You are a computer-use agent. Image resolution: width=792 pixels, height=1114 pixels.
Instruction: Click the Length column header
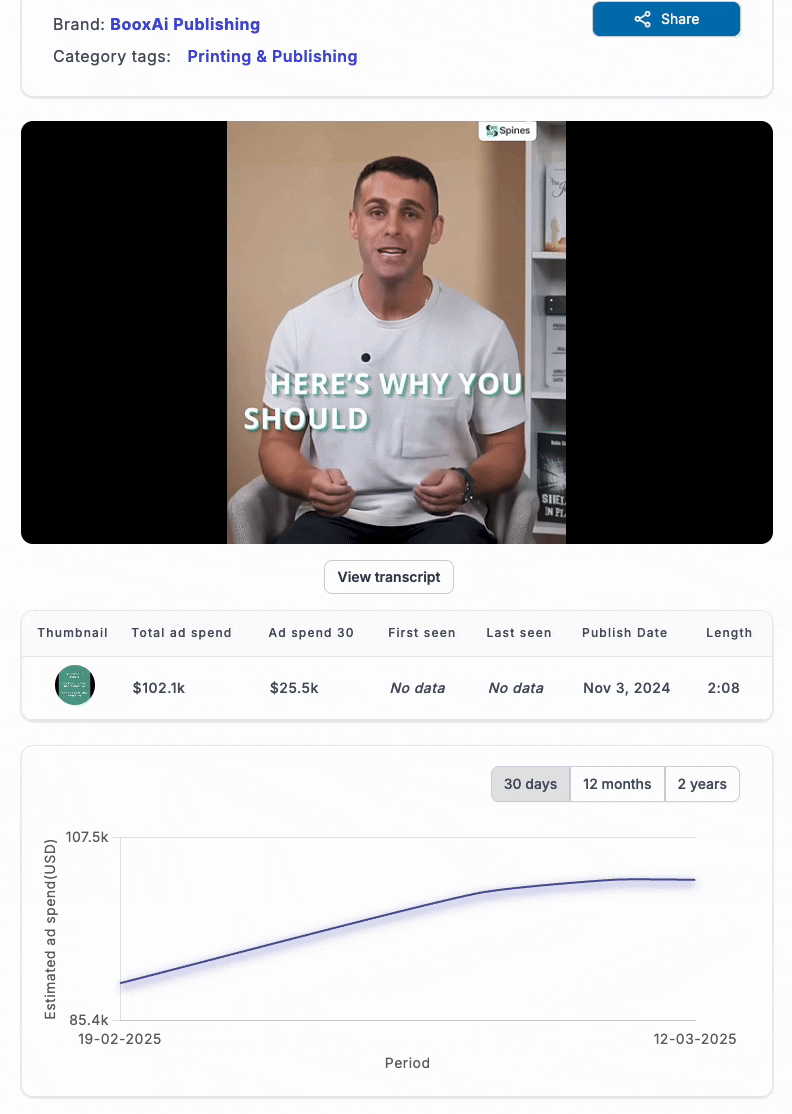click(x=729, y=633)
